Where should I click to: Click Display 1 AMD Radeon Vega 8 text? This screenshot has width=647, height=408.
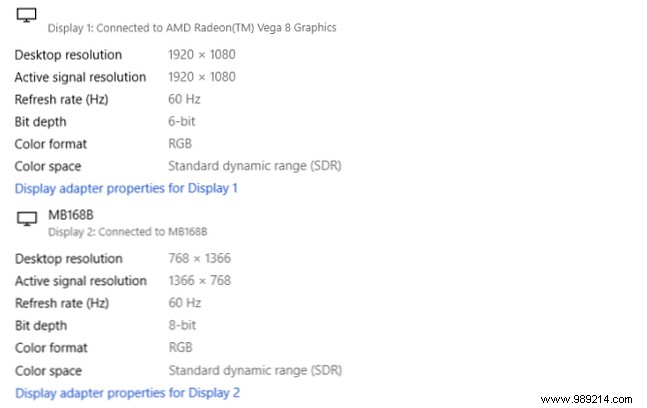pyautogui.click(x=192, y=28)
